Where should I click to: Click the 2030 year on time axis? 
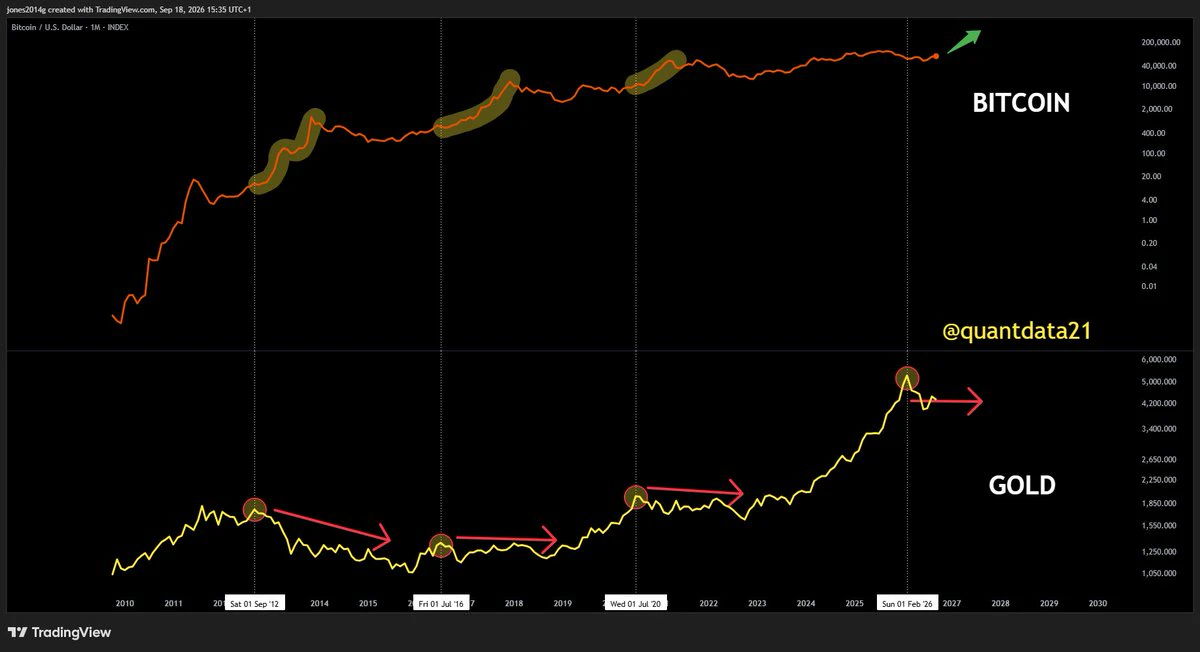click(x=1098, y=604)
